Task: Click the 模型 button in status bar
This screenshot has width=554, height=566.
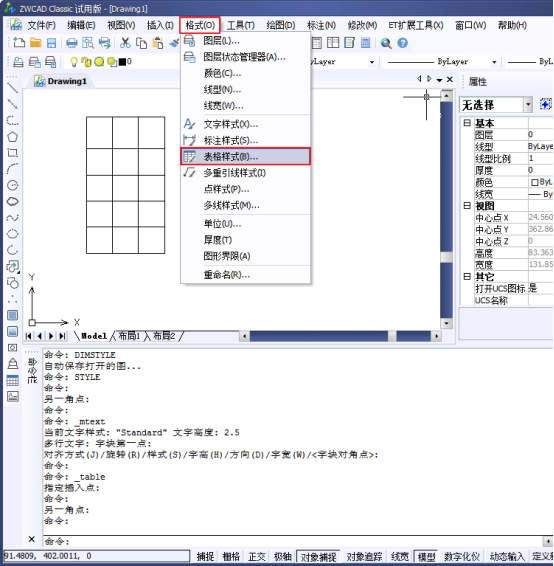Action: (426, 556)
